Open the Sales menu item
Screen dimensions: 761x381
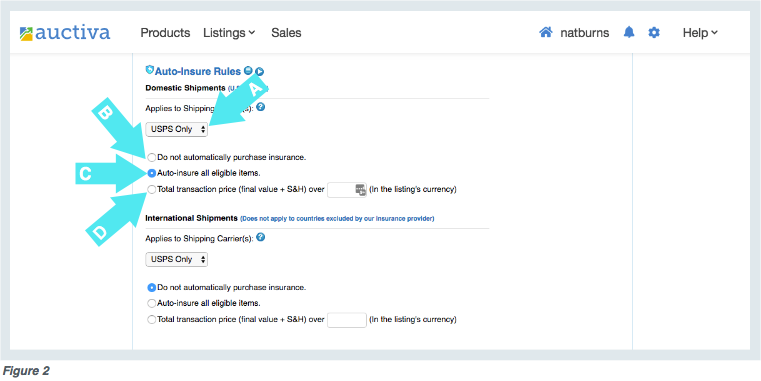click(x=286, y=33)
